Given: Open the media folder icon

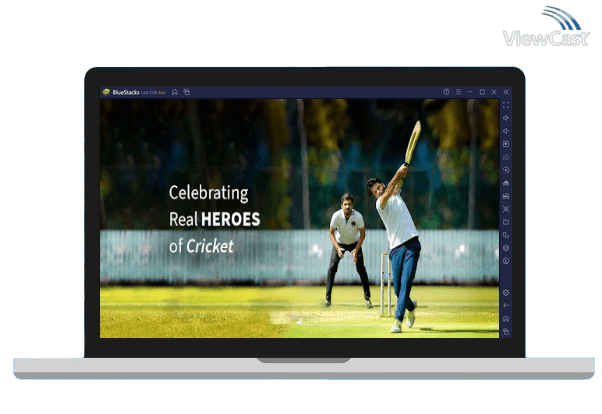Looking at the screenshot, I should click(x=506, y=222).
